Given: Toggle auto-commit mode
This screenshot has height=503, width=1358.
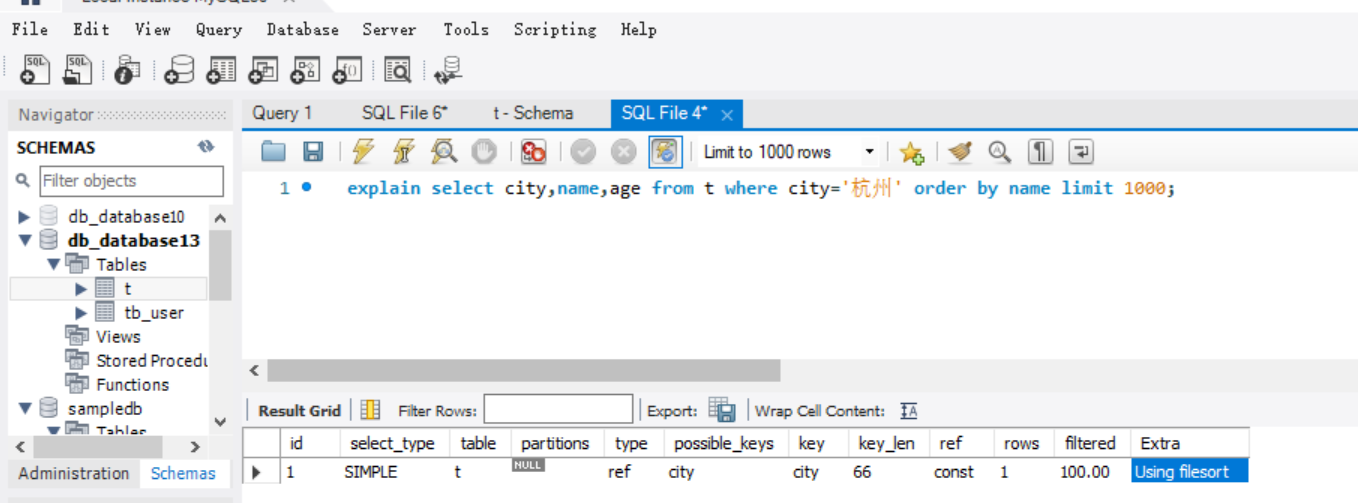Looking at the screenshot, I should 665,152.
